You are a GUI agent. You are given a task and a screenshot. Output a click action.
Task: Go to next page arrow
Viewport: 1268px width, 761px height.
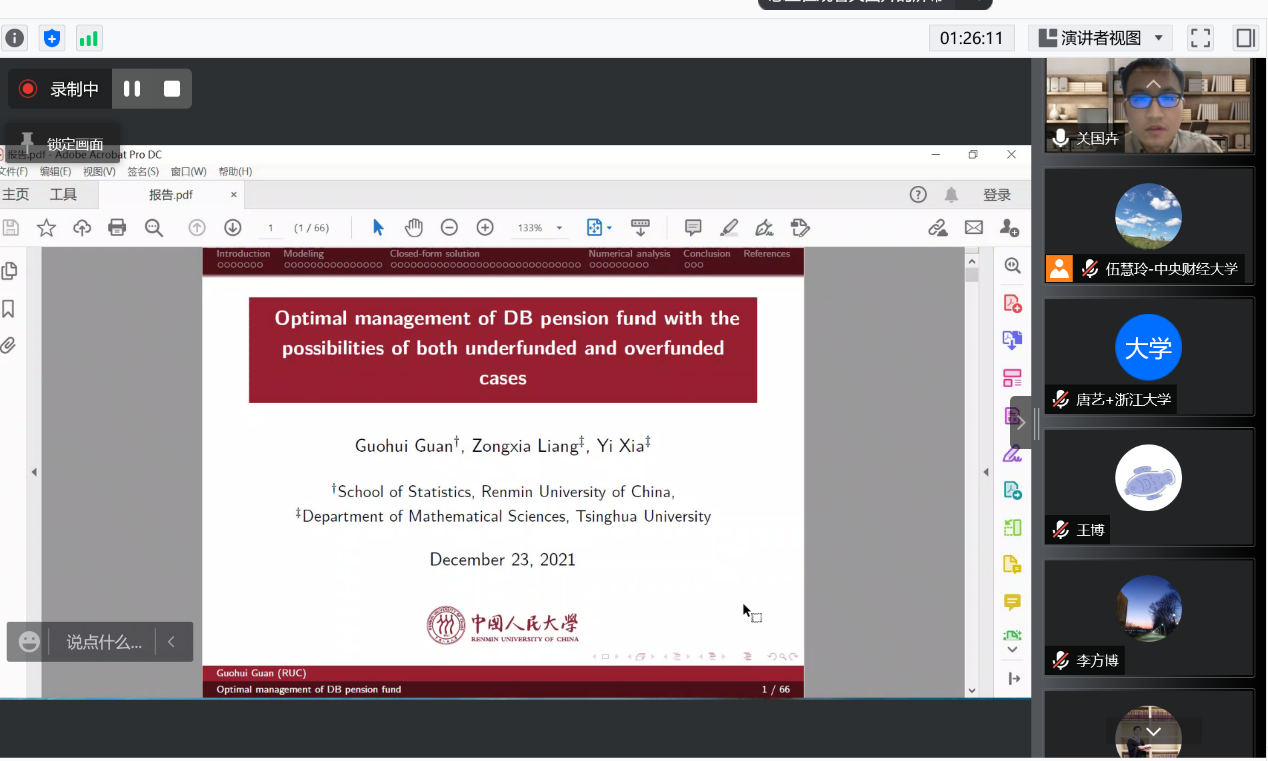[232, 228]
